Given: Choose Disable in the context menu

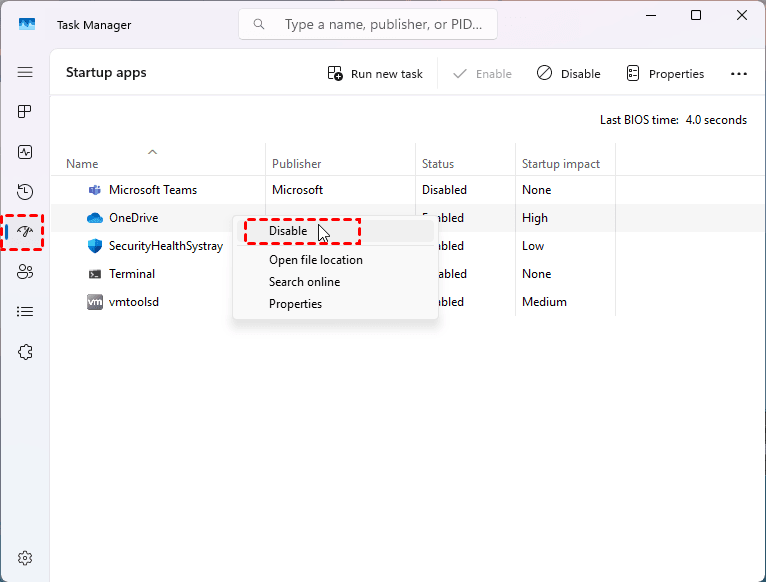Looking at the screenshot, I should (x=289, y=231).
